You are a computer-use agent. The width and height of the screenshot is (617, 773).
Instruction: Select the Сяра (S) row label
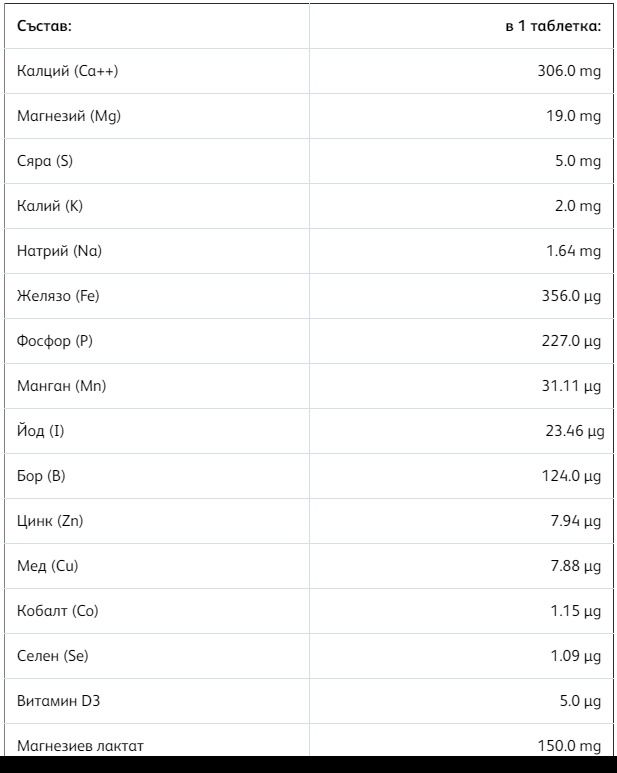pos(45,161)
